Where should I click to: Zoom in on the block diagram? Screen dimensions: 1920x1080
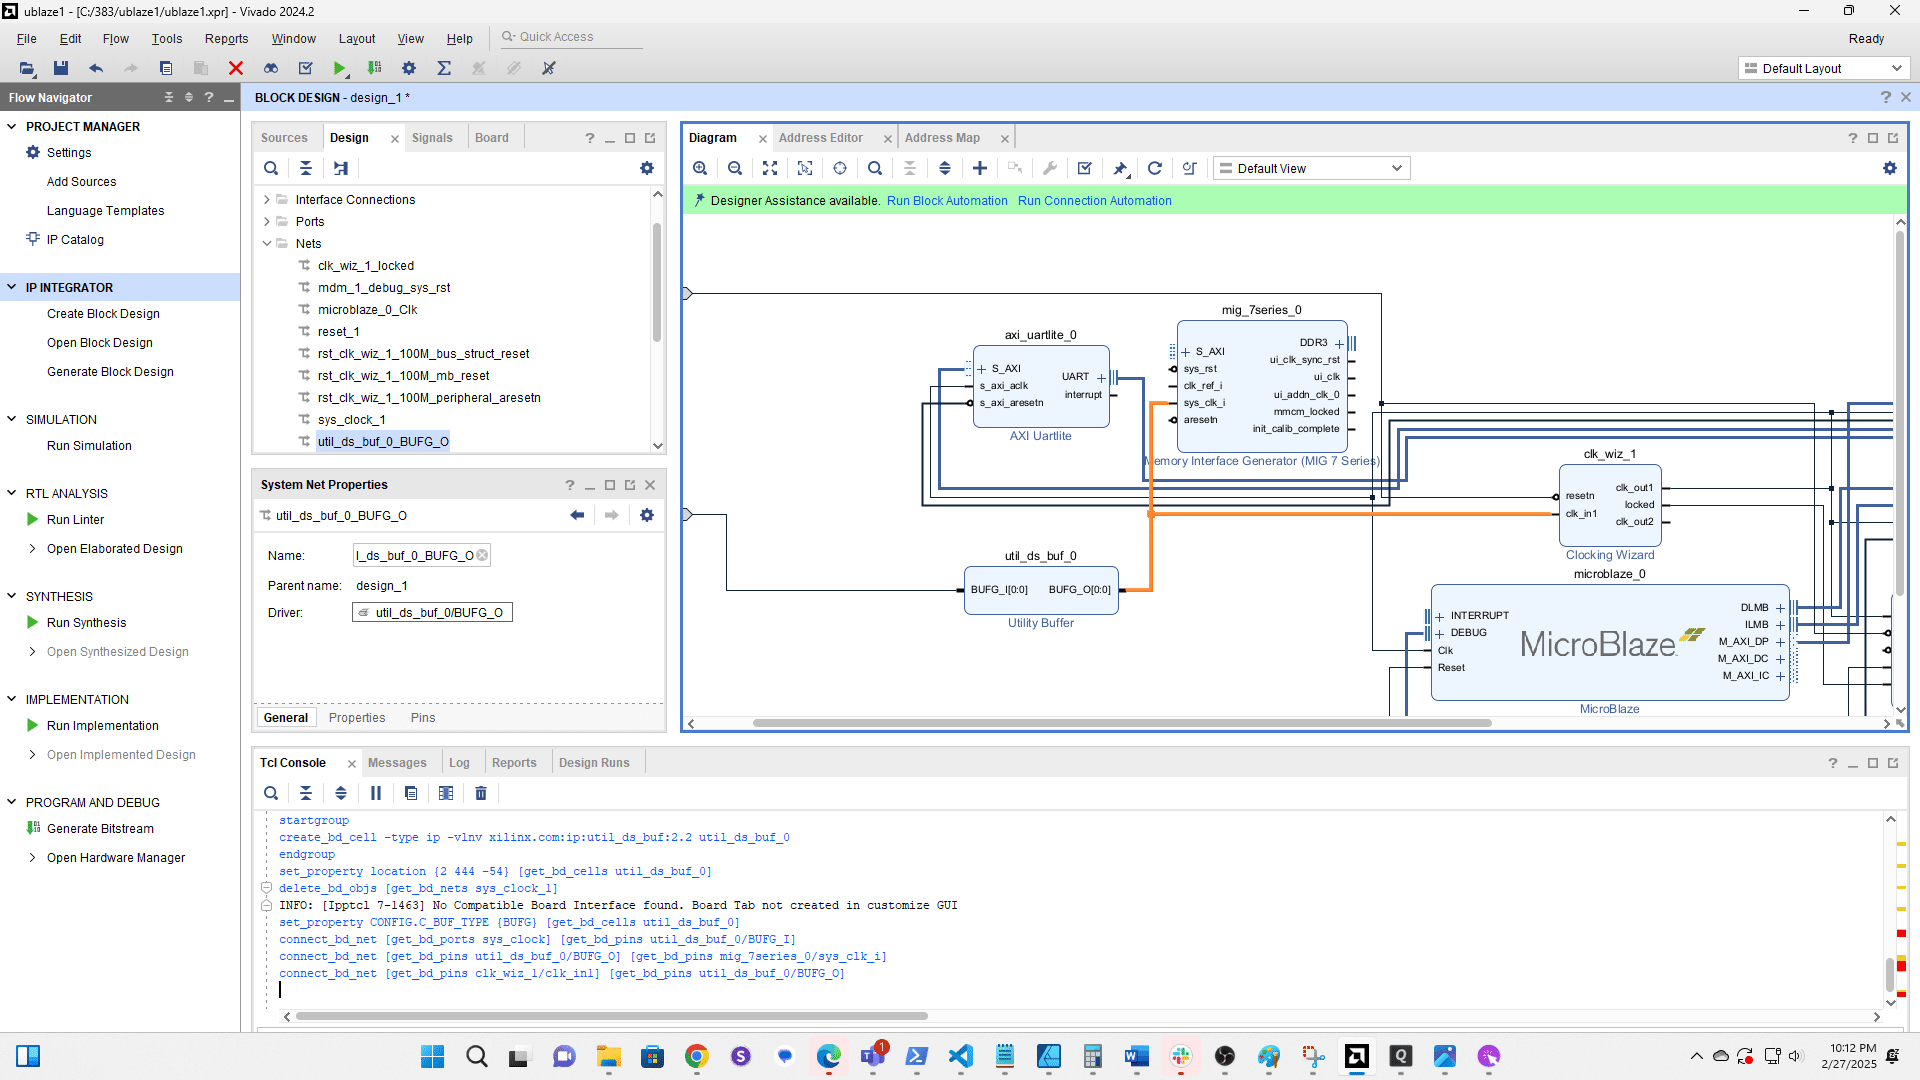point(700,168)
